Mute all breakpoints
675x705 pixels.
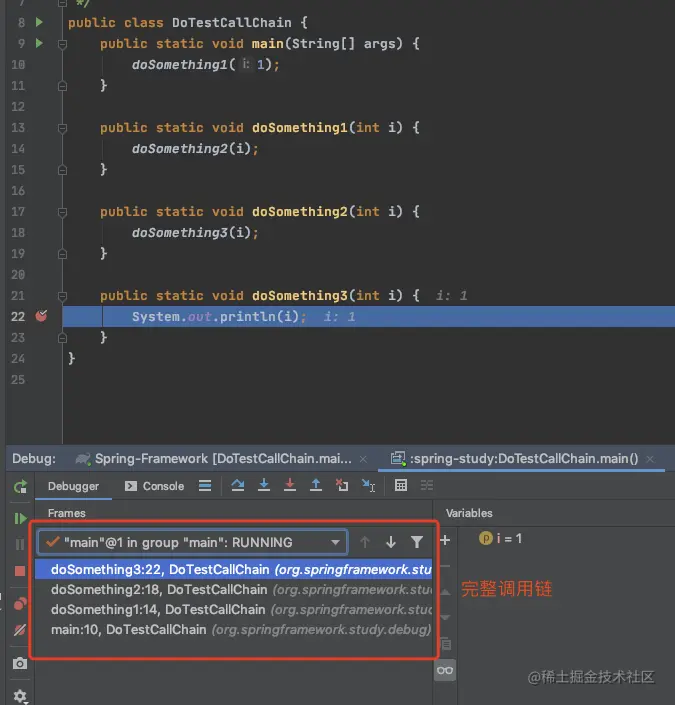[20, 630]
